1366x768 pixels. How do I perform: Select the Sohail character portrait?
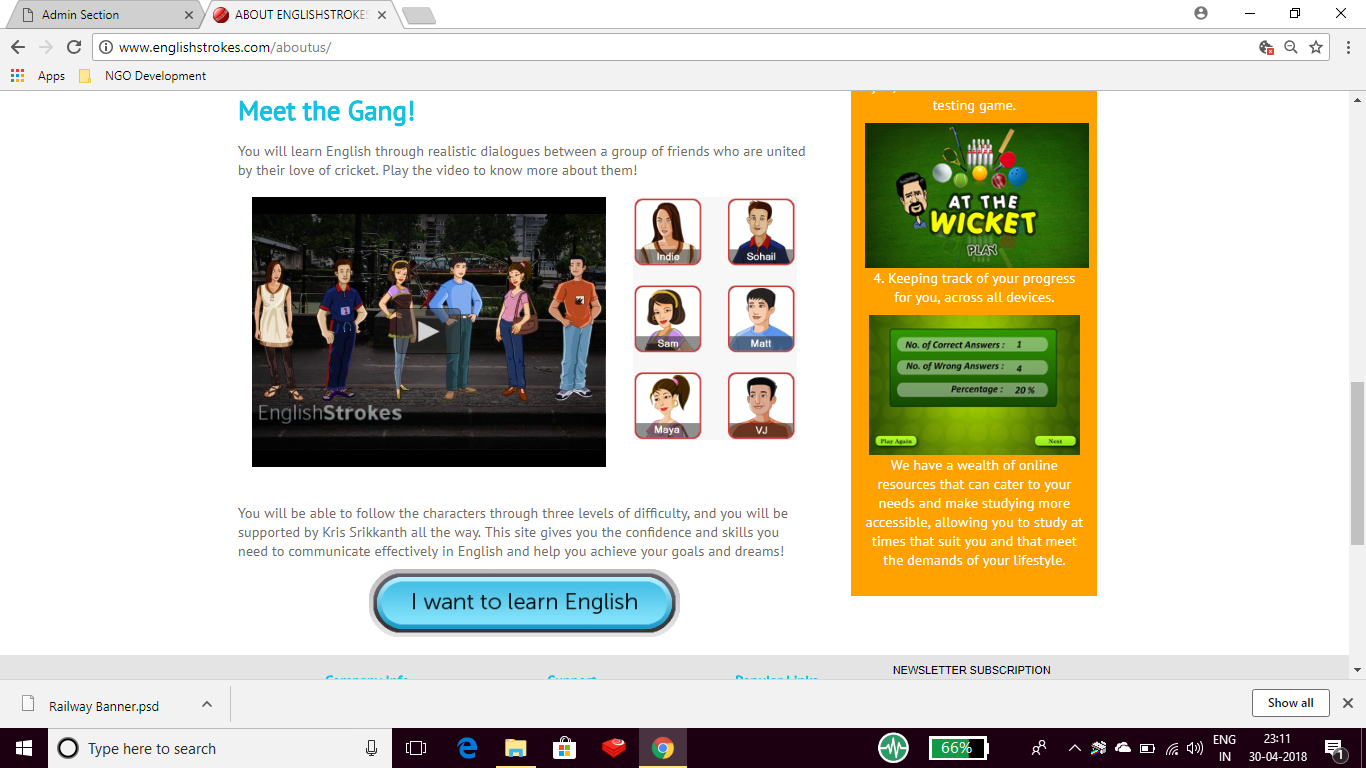[761, 232]
